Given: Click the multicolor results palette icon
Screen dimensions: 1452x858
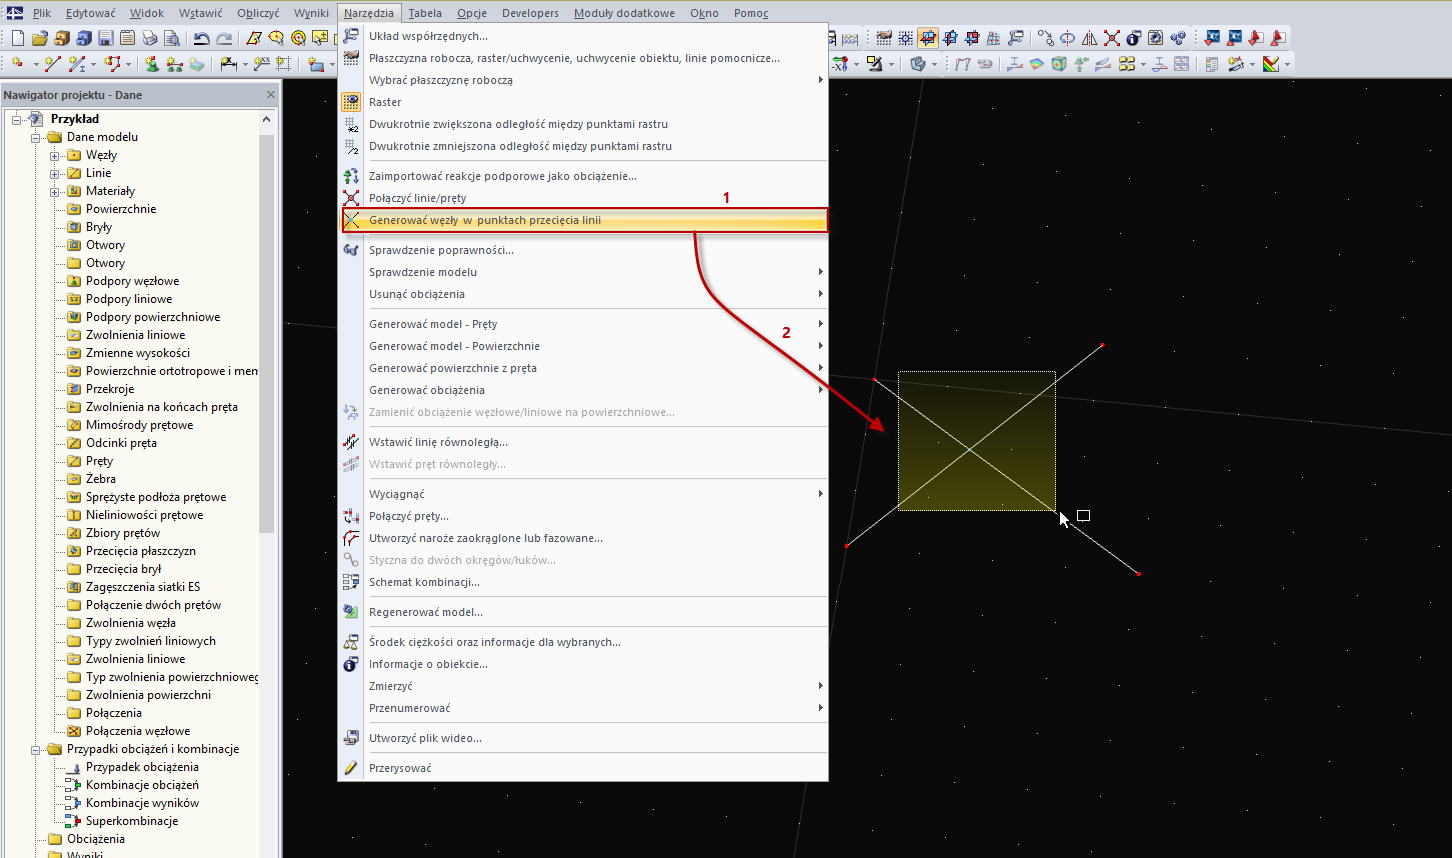Looking at the screenshot, I should coord(1271,63).
